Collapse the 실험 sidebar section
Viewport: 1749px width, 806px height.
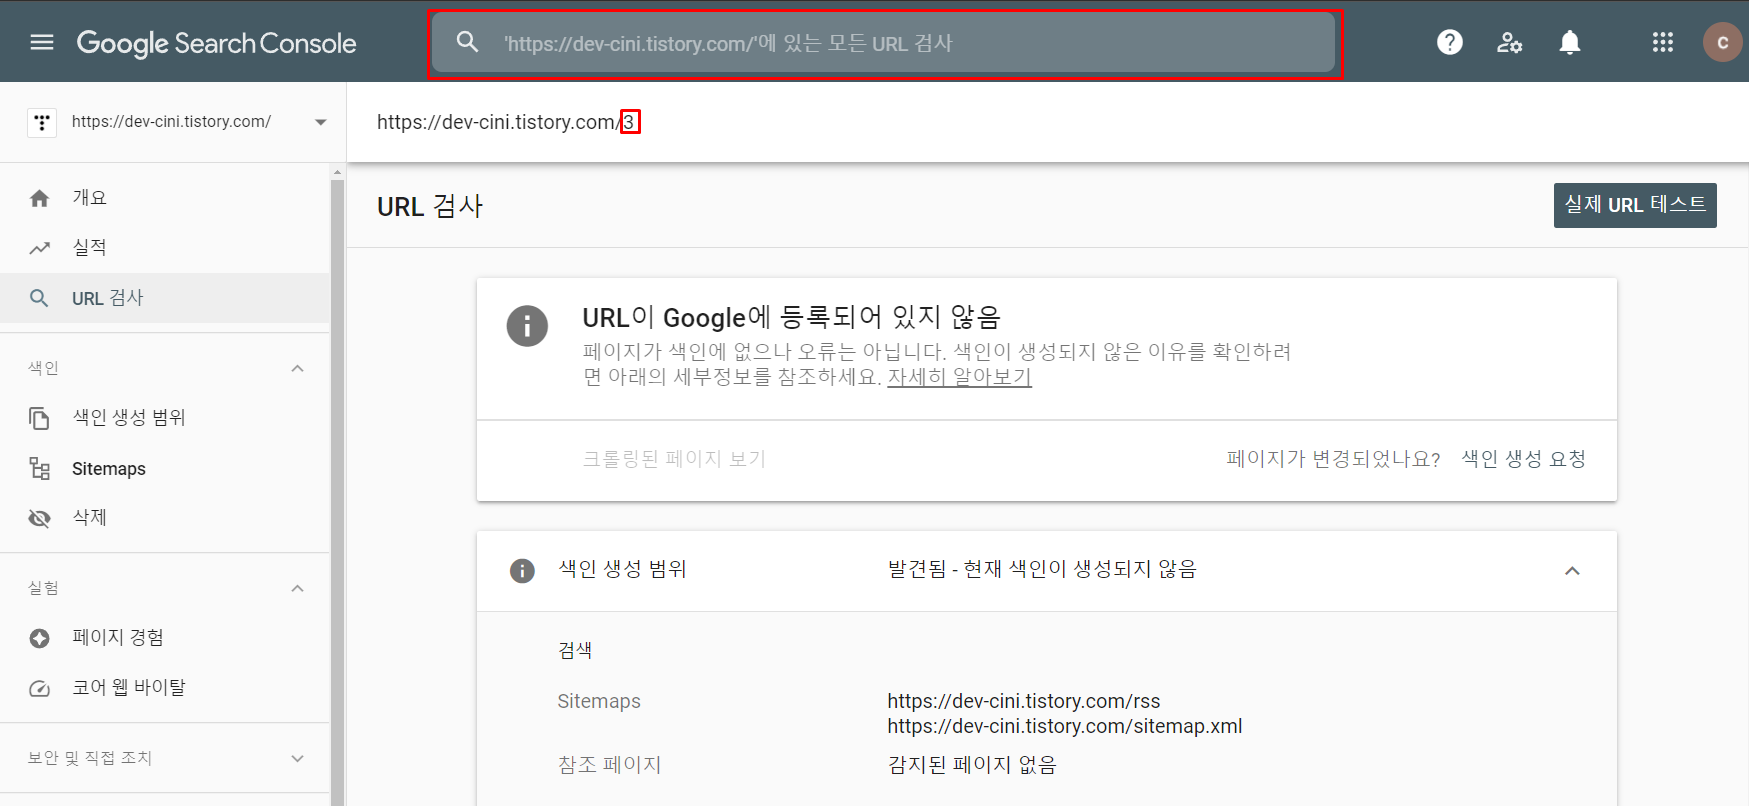click(297, 588)
